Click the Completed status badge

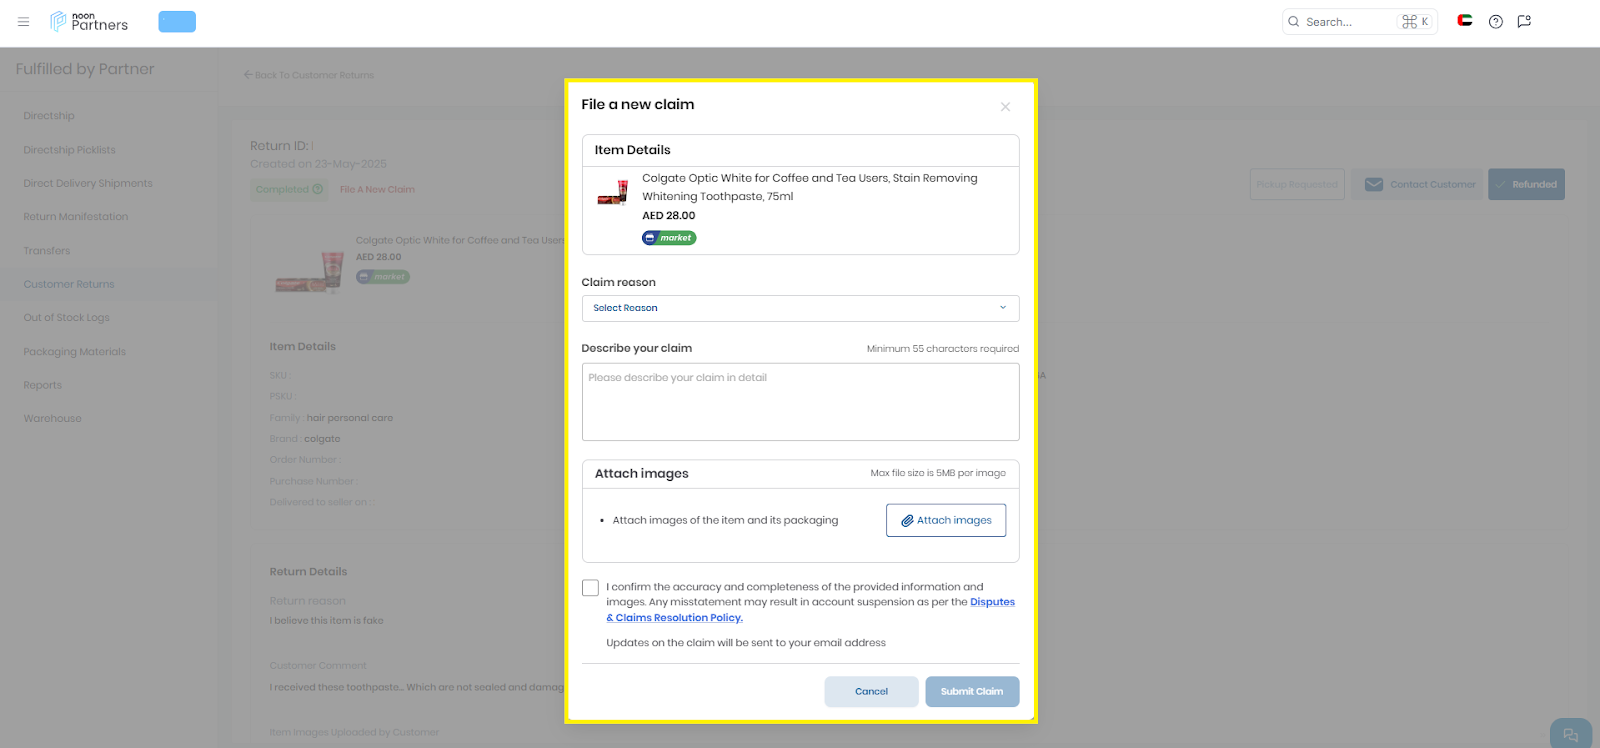click(x=289, y=189)
